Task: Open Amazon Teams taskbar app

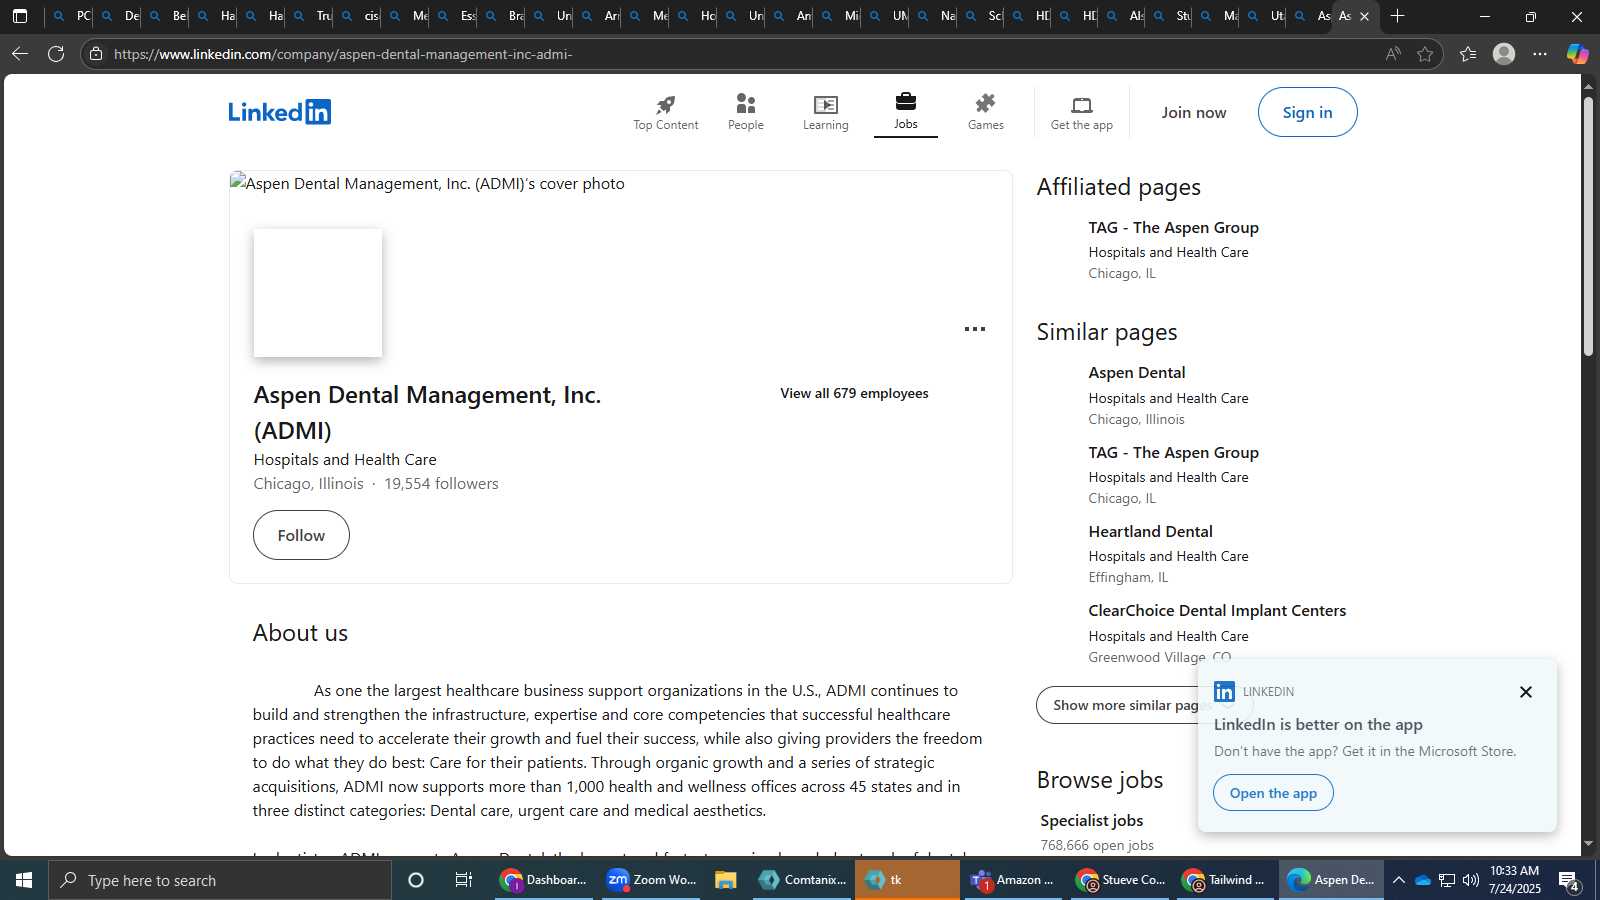Action: point(1013,880)
